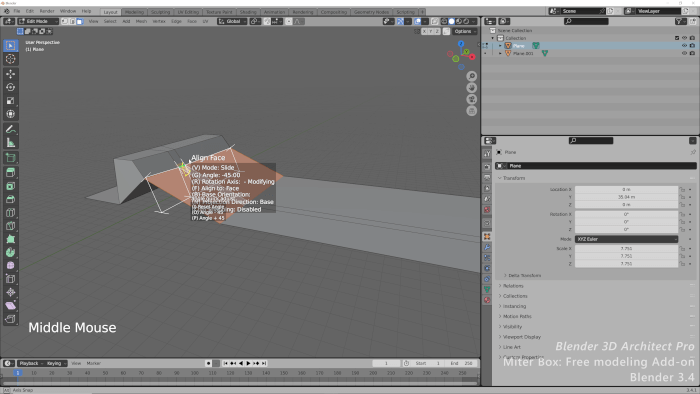
Task: Select the Add Cube tool
Action: tap(11, 158)
